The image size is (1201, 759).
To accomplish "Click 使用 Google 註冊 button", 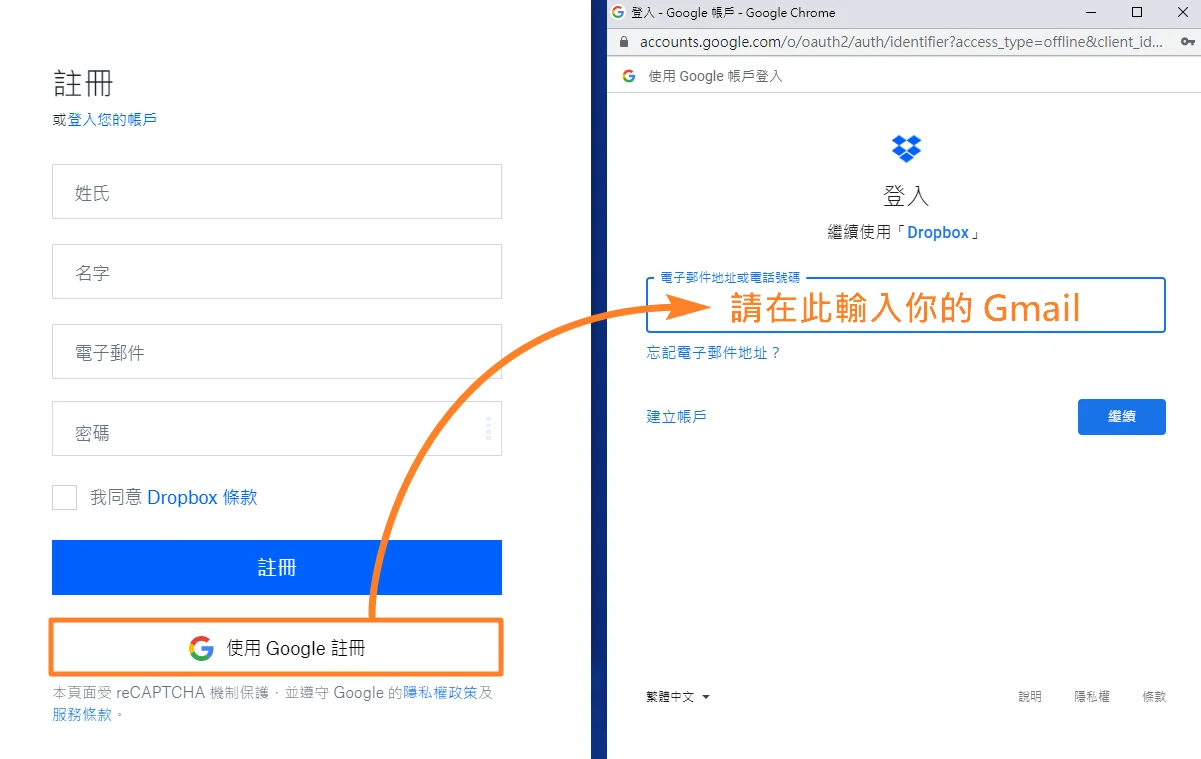I will [x=276, y=648].
